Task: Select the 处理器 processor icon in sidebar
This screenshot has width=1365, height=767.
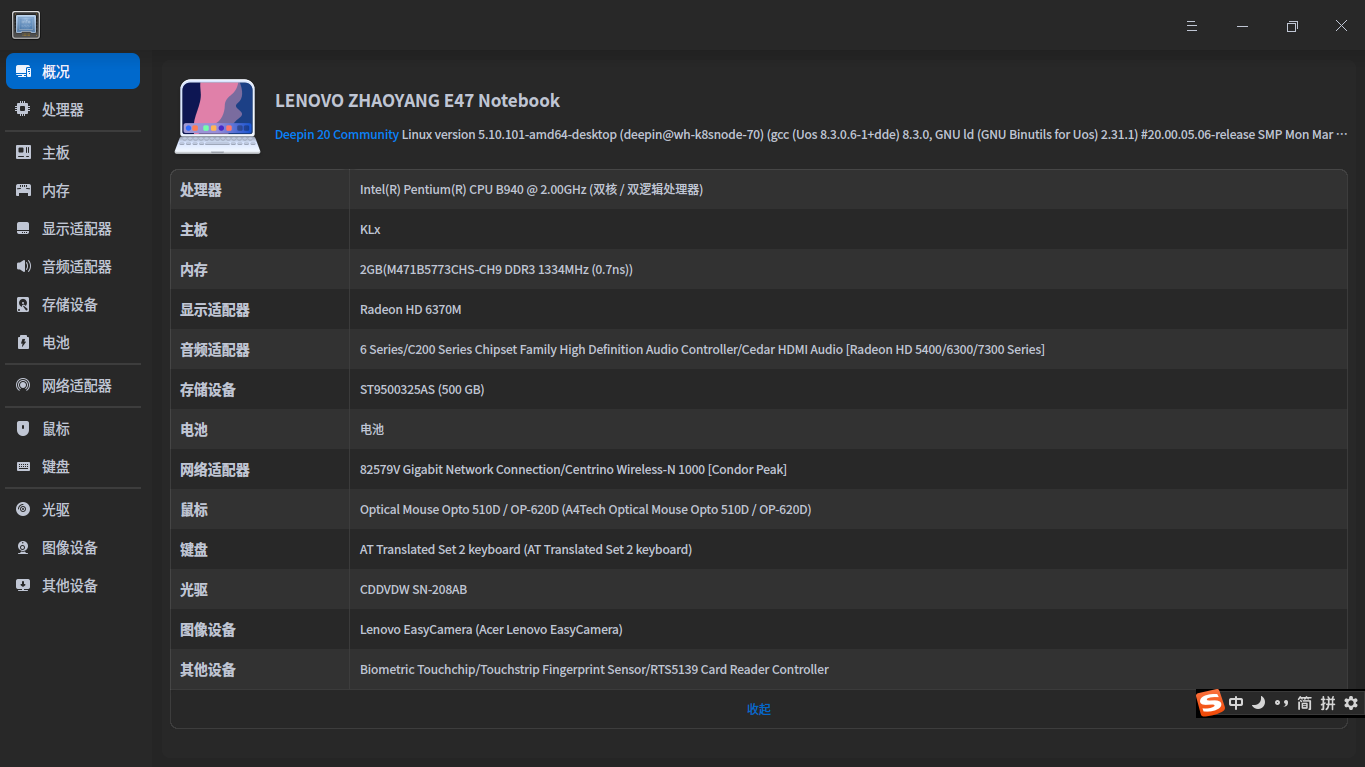Action: click(23, 110)
